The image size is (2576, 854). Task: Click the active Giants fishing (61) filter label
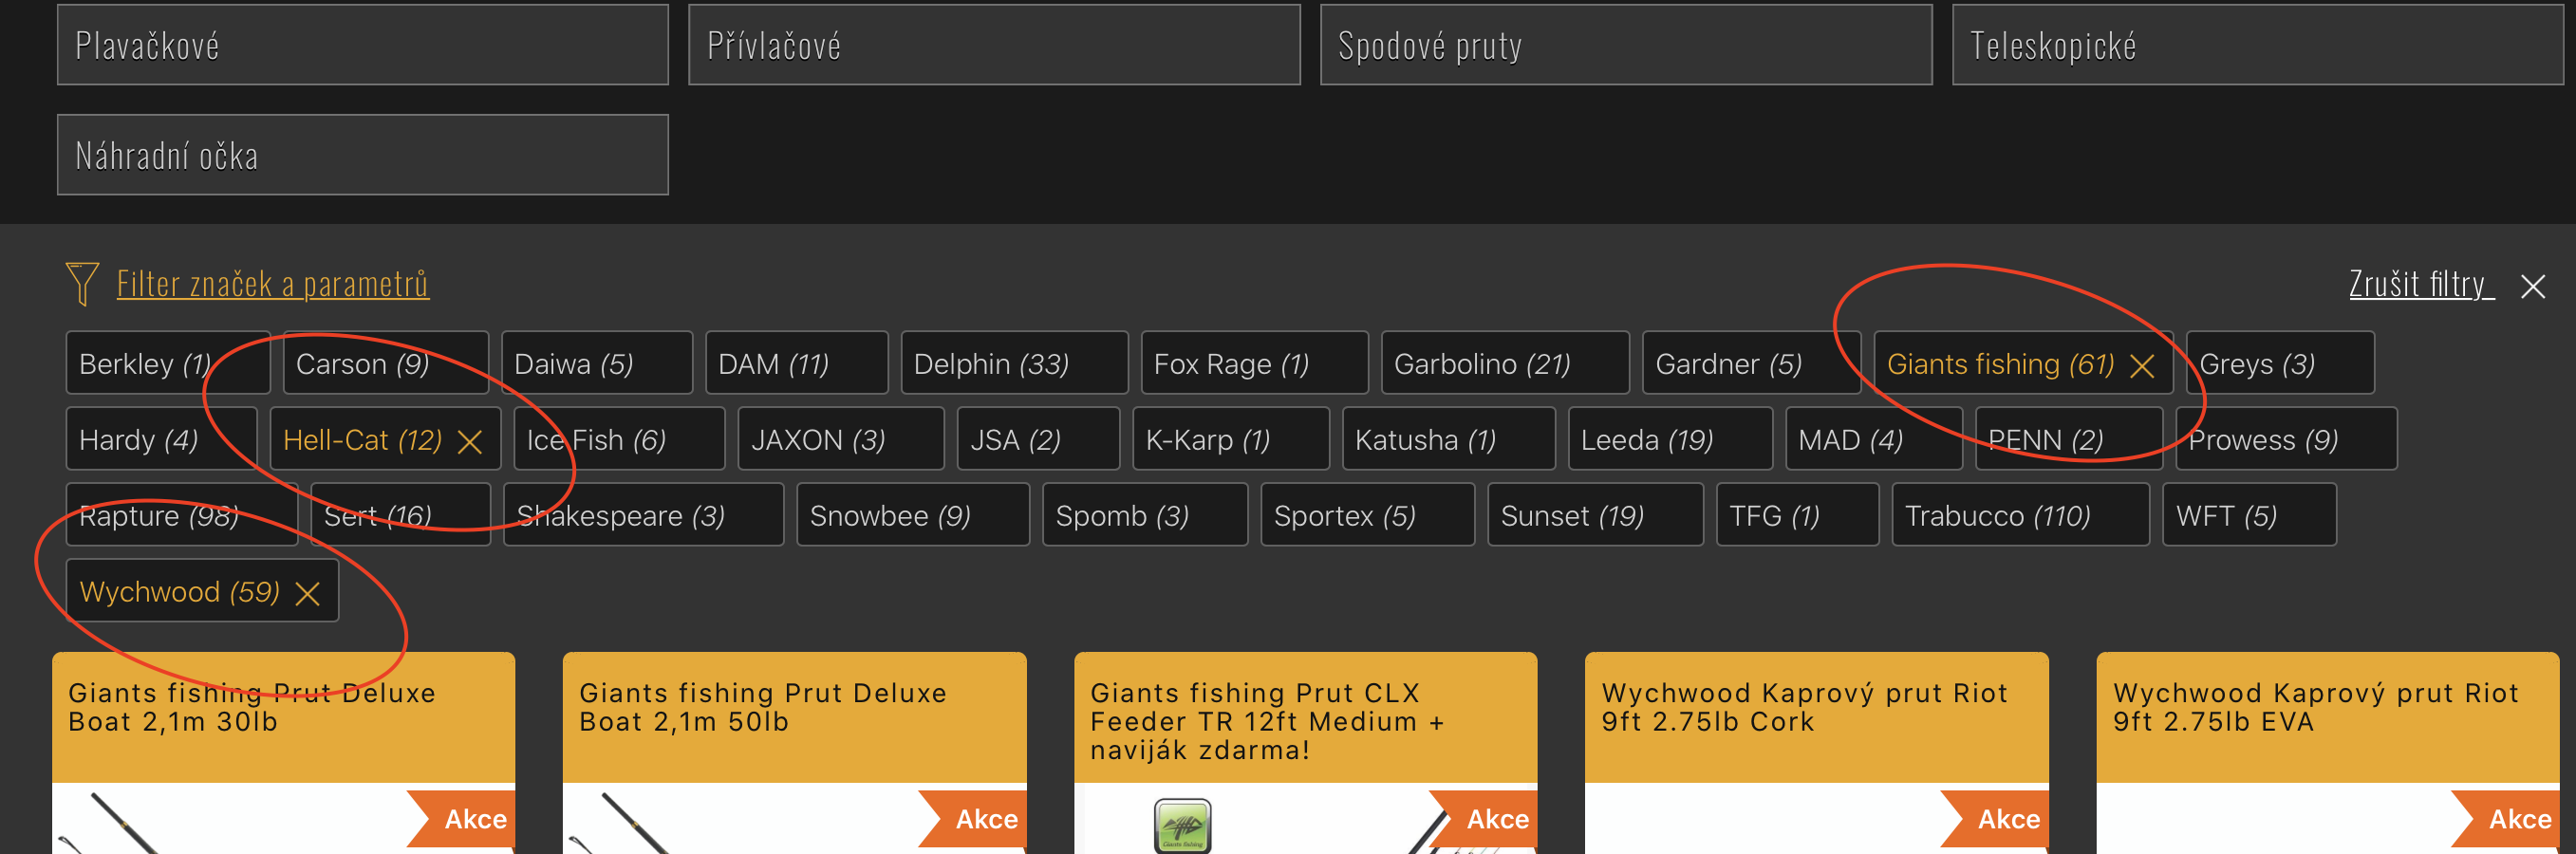[2000, 365]
